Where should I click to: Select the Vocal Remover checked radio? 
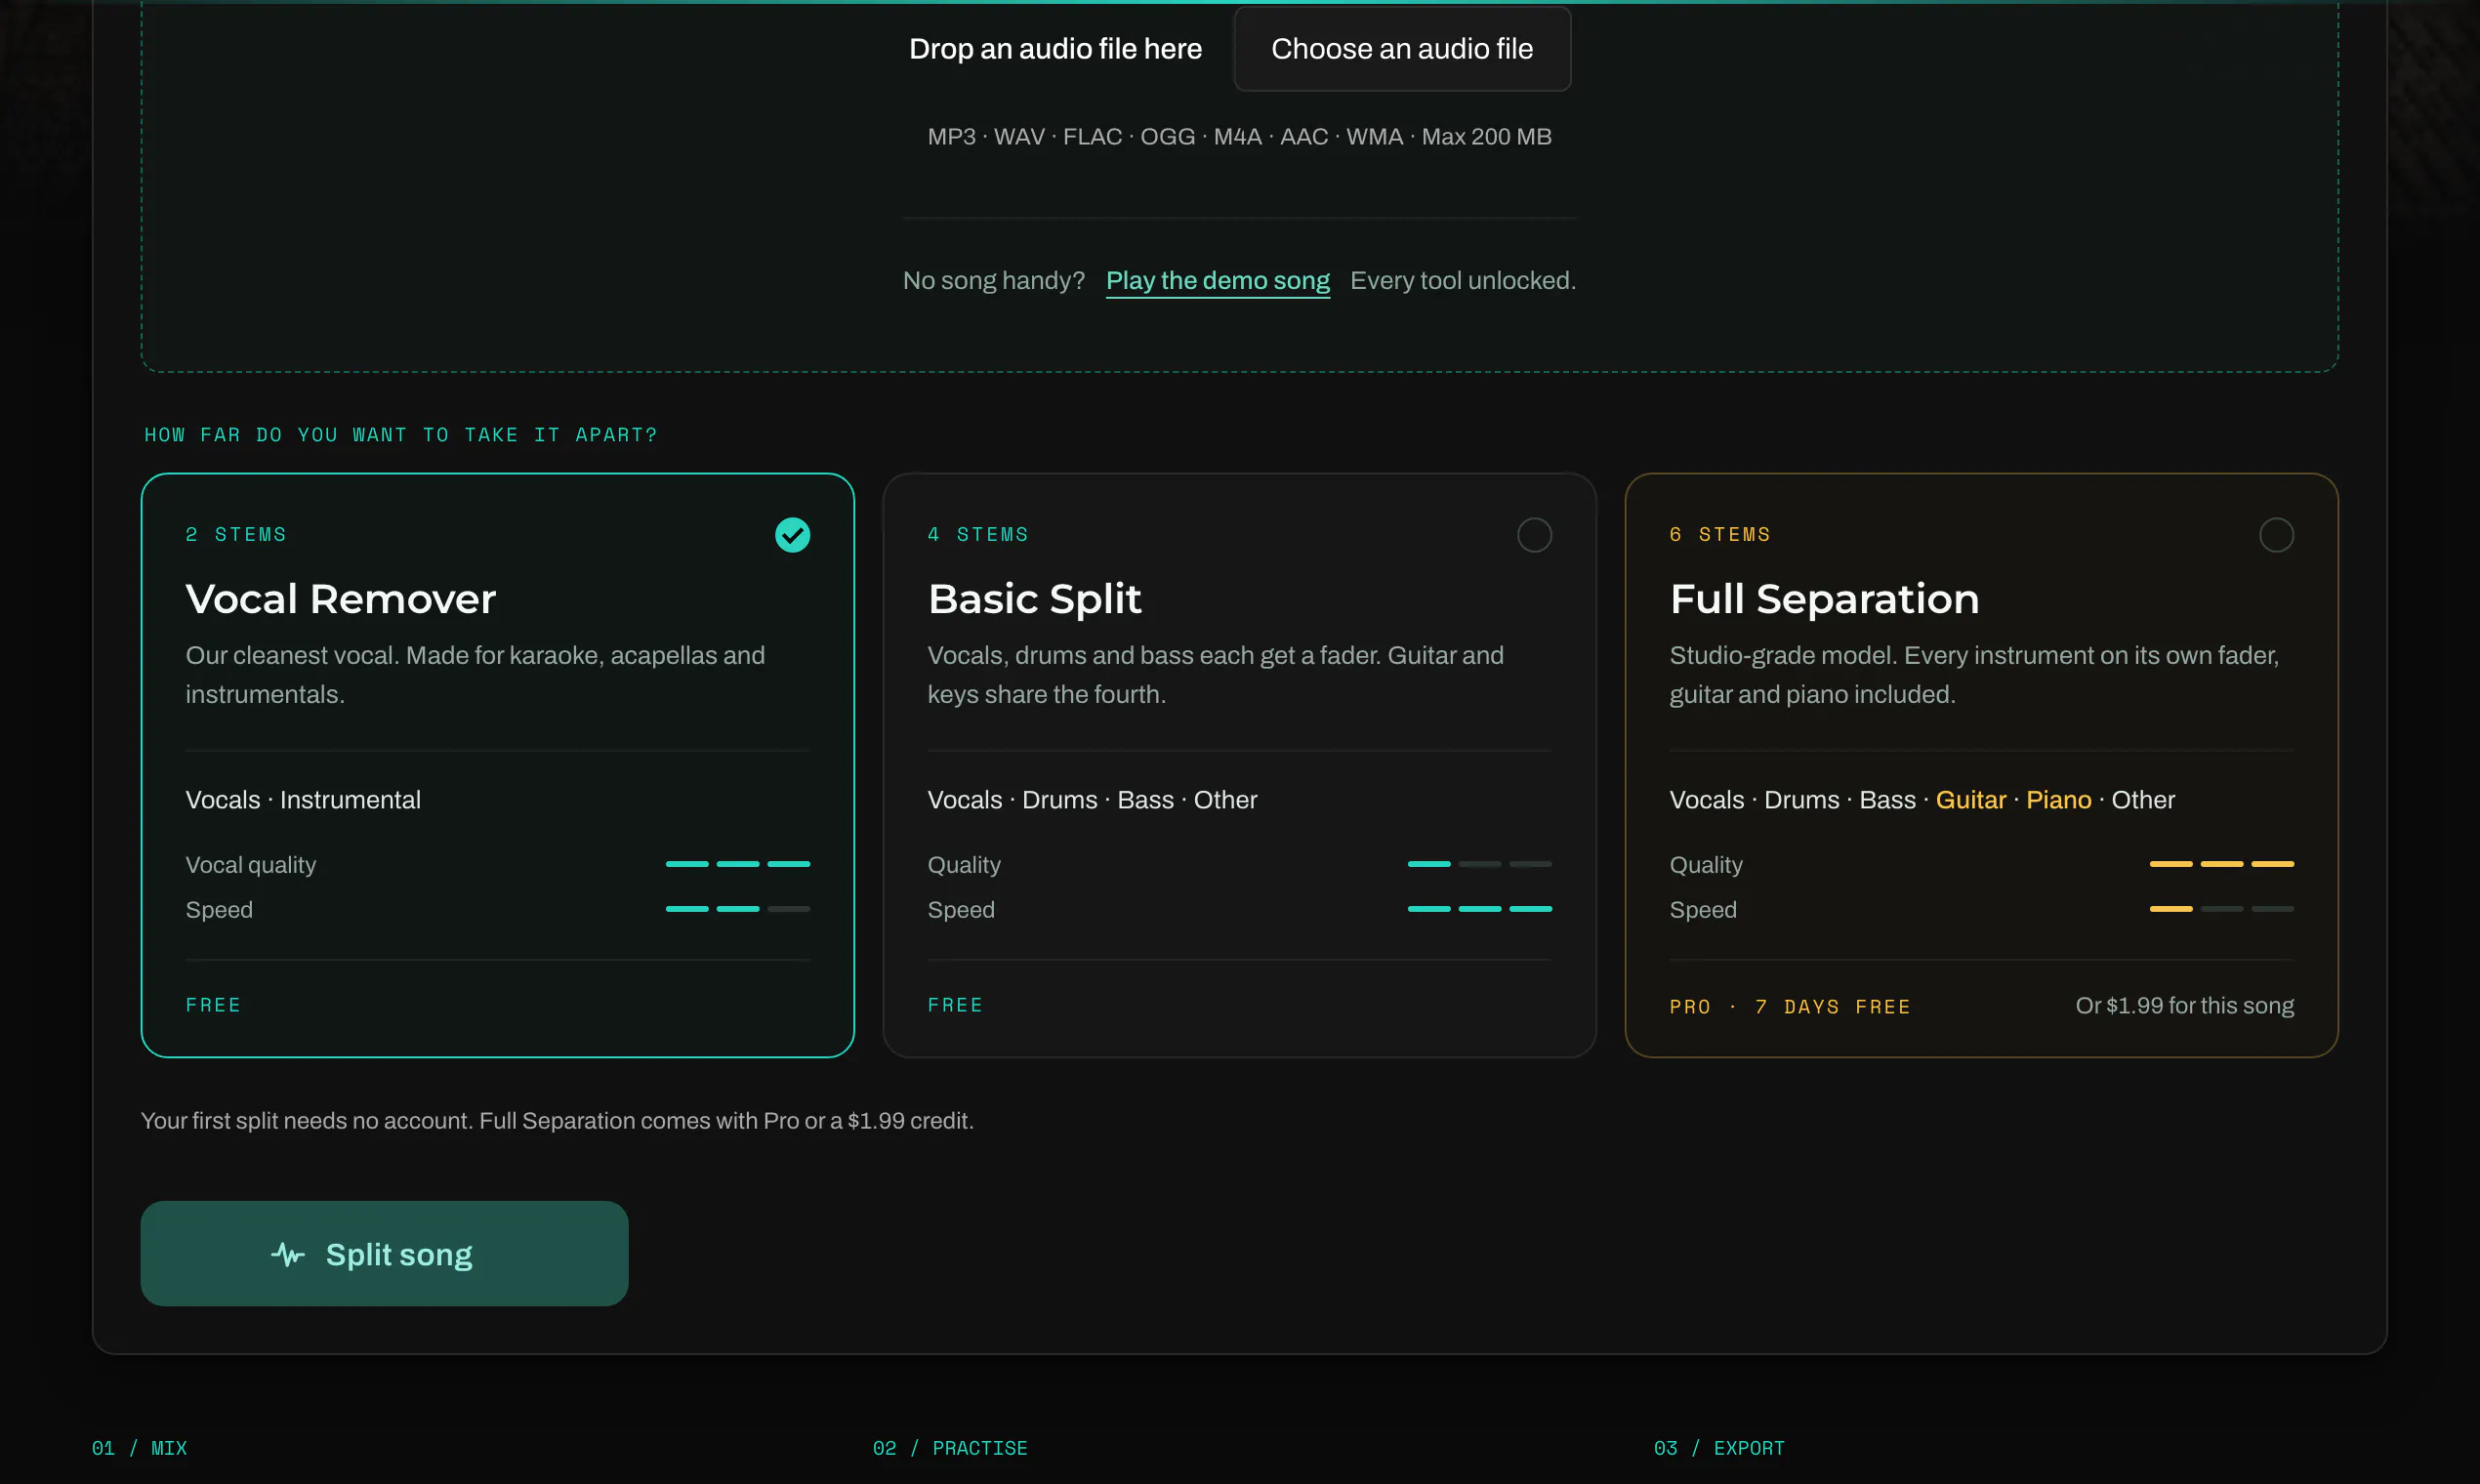click(792, 535)
